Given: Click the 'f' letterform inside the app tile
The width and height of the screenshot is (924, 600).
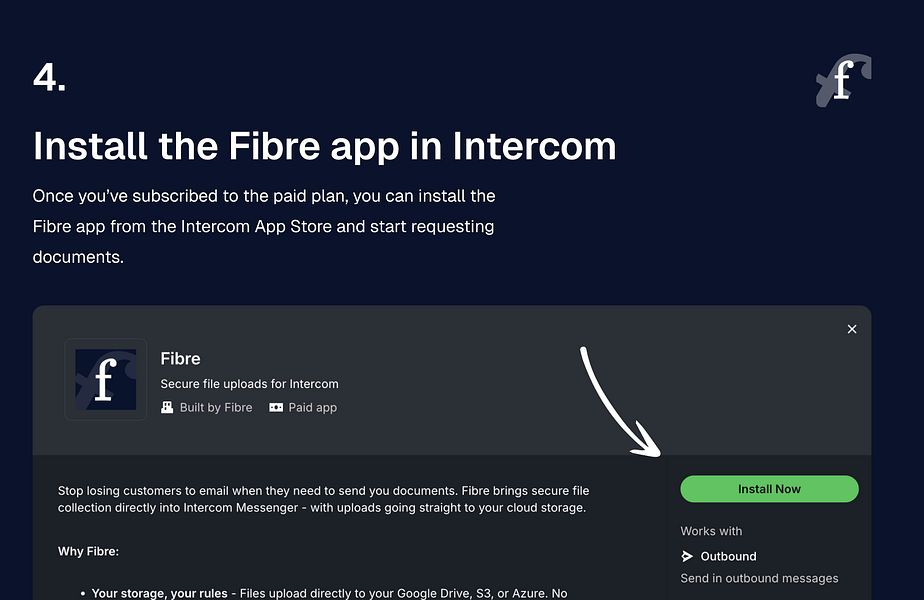Looking at the screenshot, I should (x=105, y=380).
